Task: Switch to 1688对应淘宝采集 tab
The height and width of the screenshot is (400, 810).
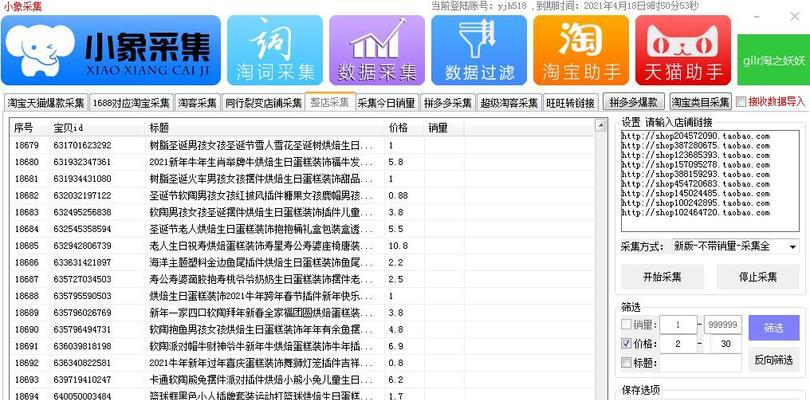Action: [x=131, y=102]
